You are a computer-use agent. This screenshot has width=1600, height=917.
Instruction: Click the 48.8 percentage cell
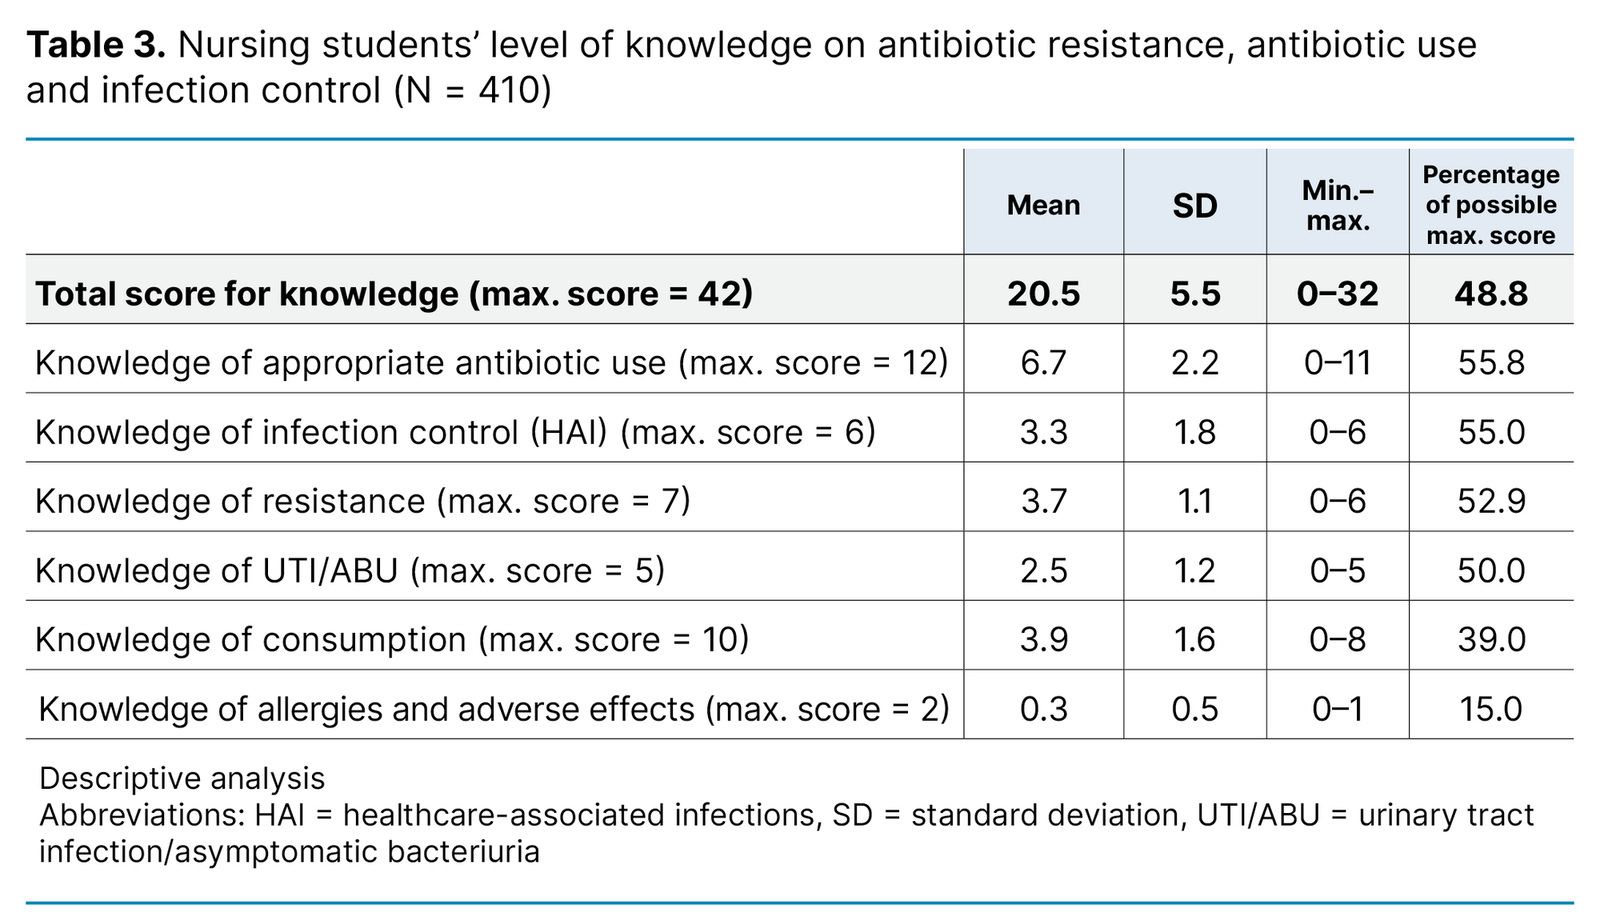pyautogui.click(x=1491, y=293)
